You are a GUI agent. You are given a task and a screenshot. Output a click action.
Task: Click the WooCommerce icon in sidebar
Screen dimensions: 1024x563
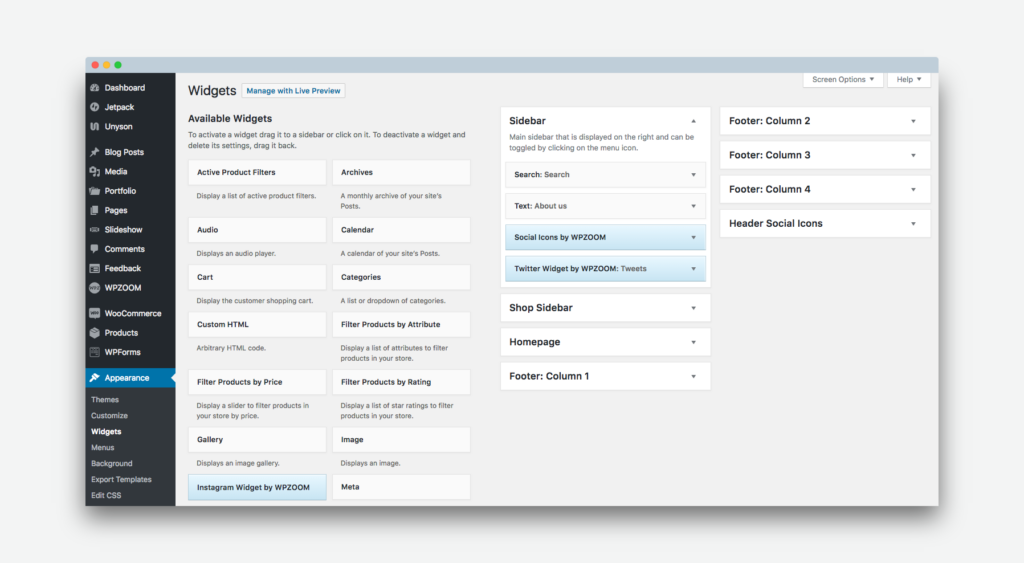tap(95, 314)
